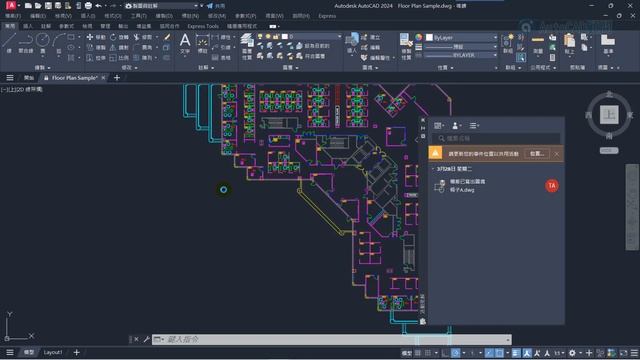Select the Line drawing tool
Image resolution: width=640 pixels, height=360 pixels.
click(9, 43)
